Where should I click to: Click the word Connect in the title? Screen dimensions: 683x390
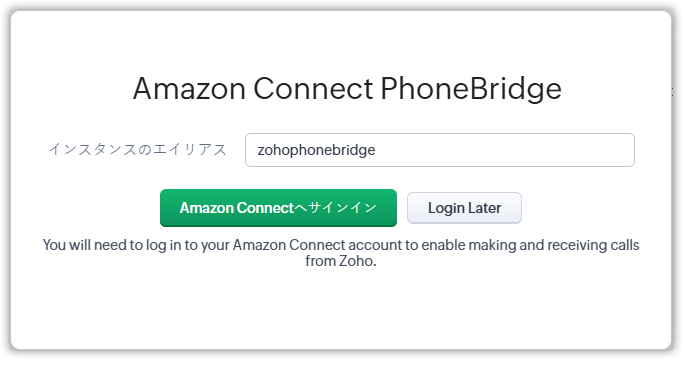pos(313,88)
